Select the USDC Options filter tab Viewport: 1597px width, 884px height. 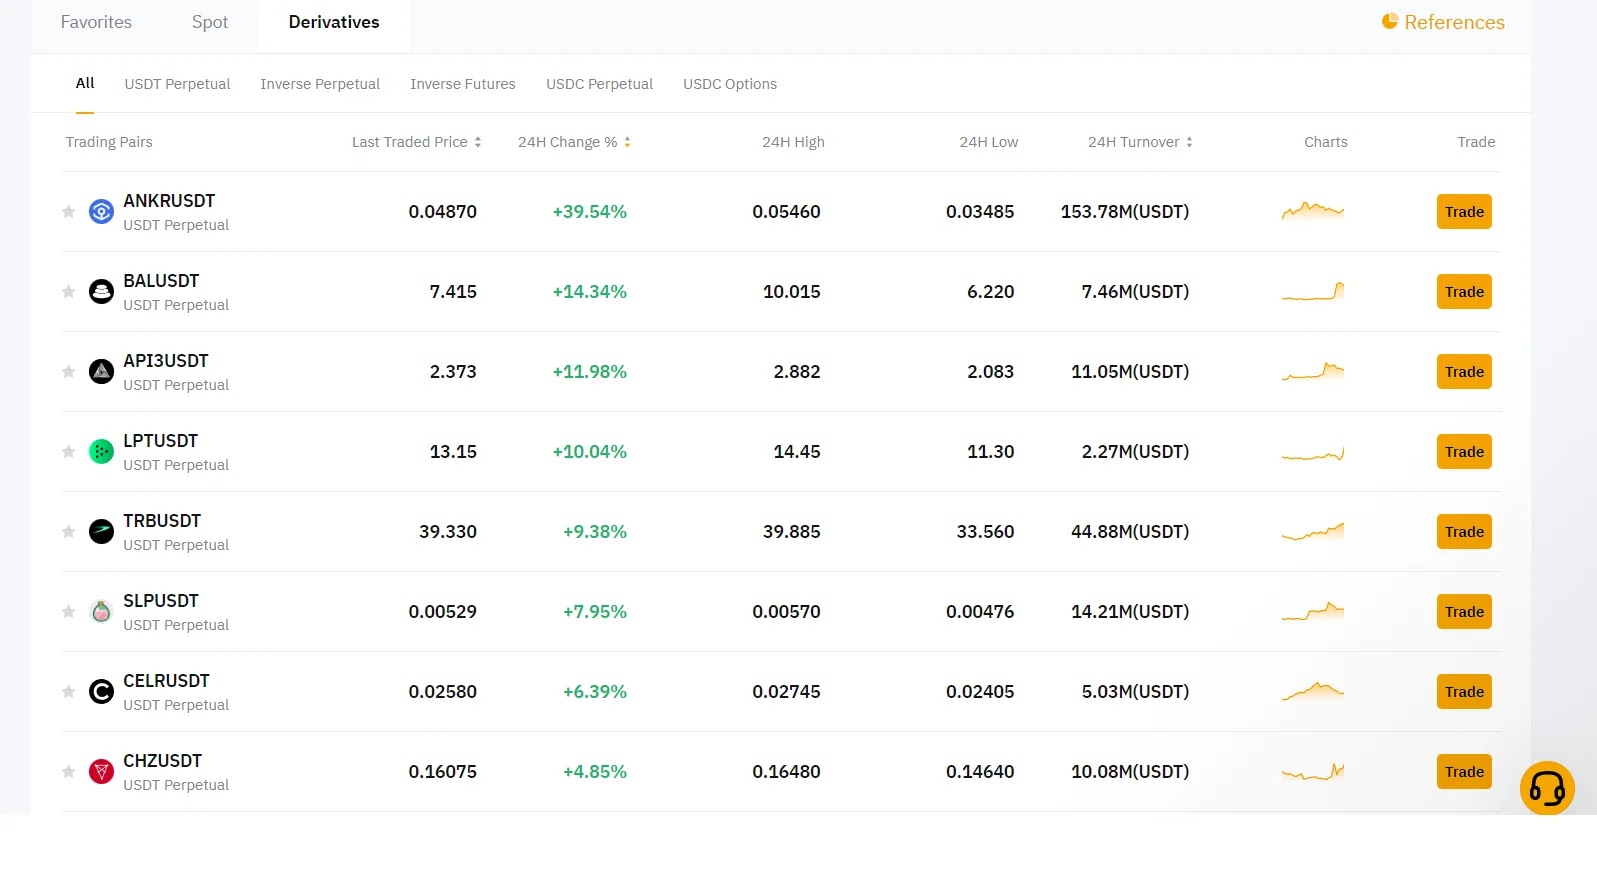pyautogui.click(x=730, y=84)
